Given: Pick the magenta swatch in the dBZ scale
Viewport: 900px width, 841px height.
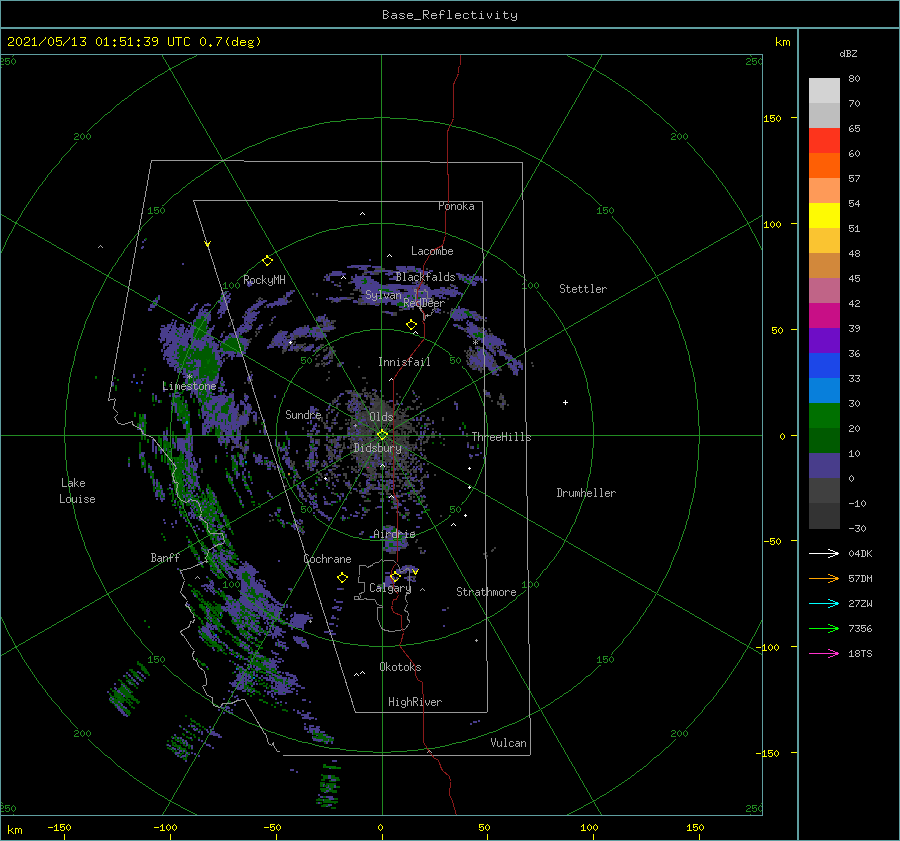Looking at the screenshot, I should (x=824, y=316).
